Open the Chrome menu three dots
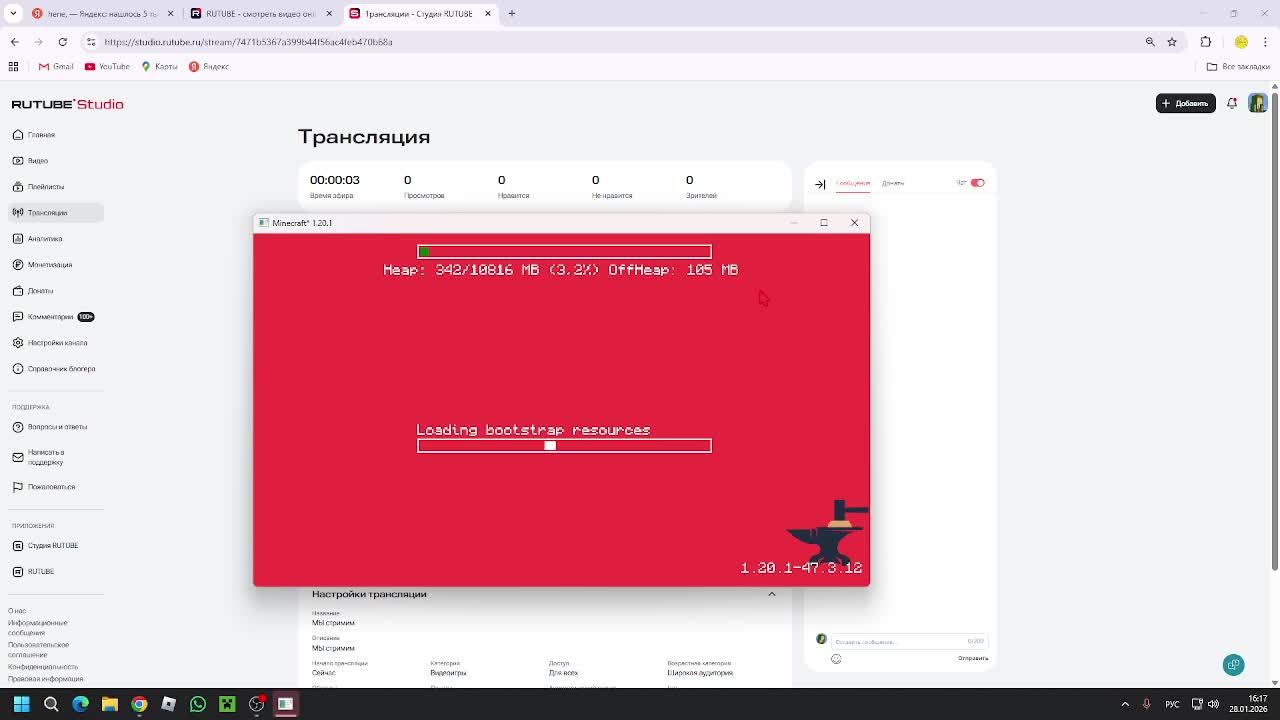Viewport: 1280px width, 720px height. click(x=1266, y=42)
